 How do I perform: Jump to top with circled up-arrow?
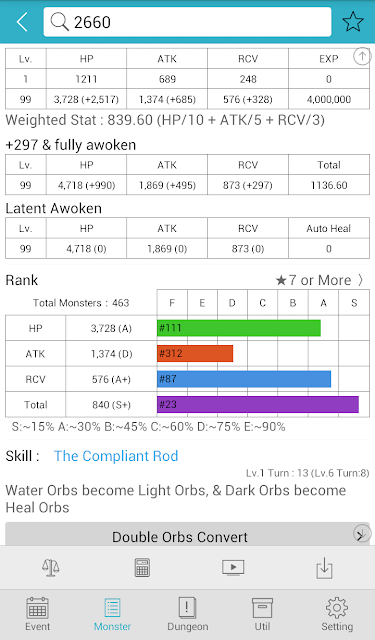click(x=362, y=56)
